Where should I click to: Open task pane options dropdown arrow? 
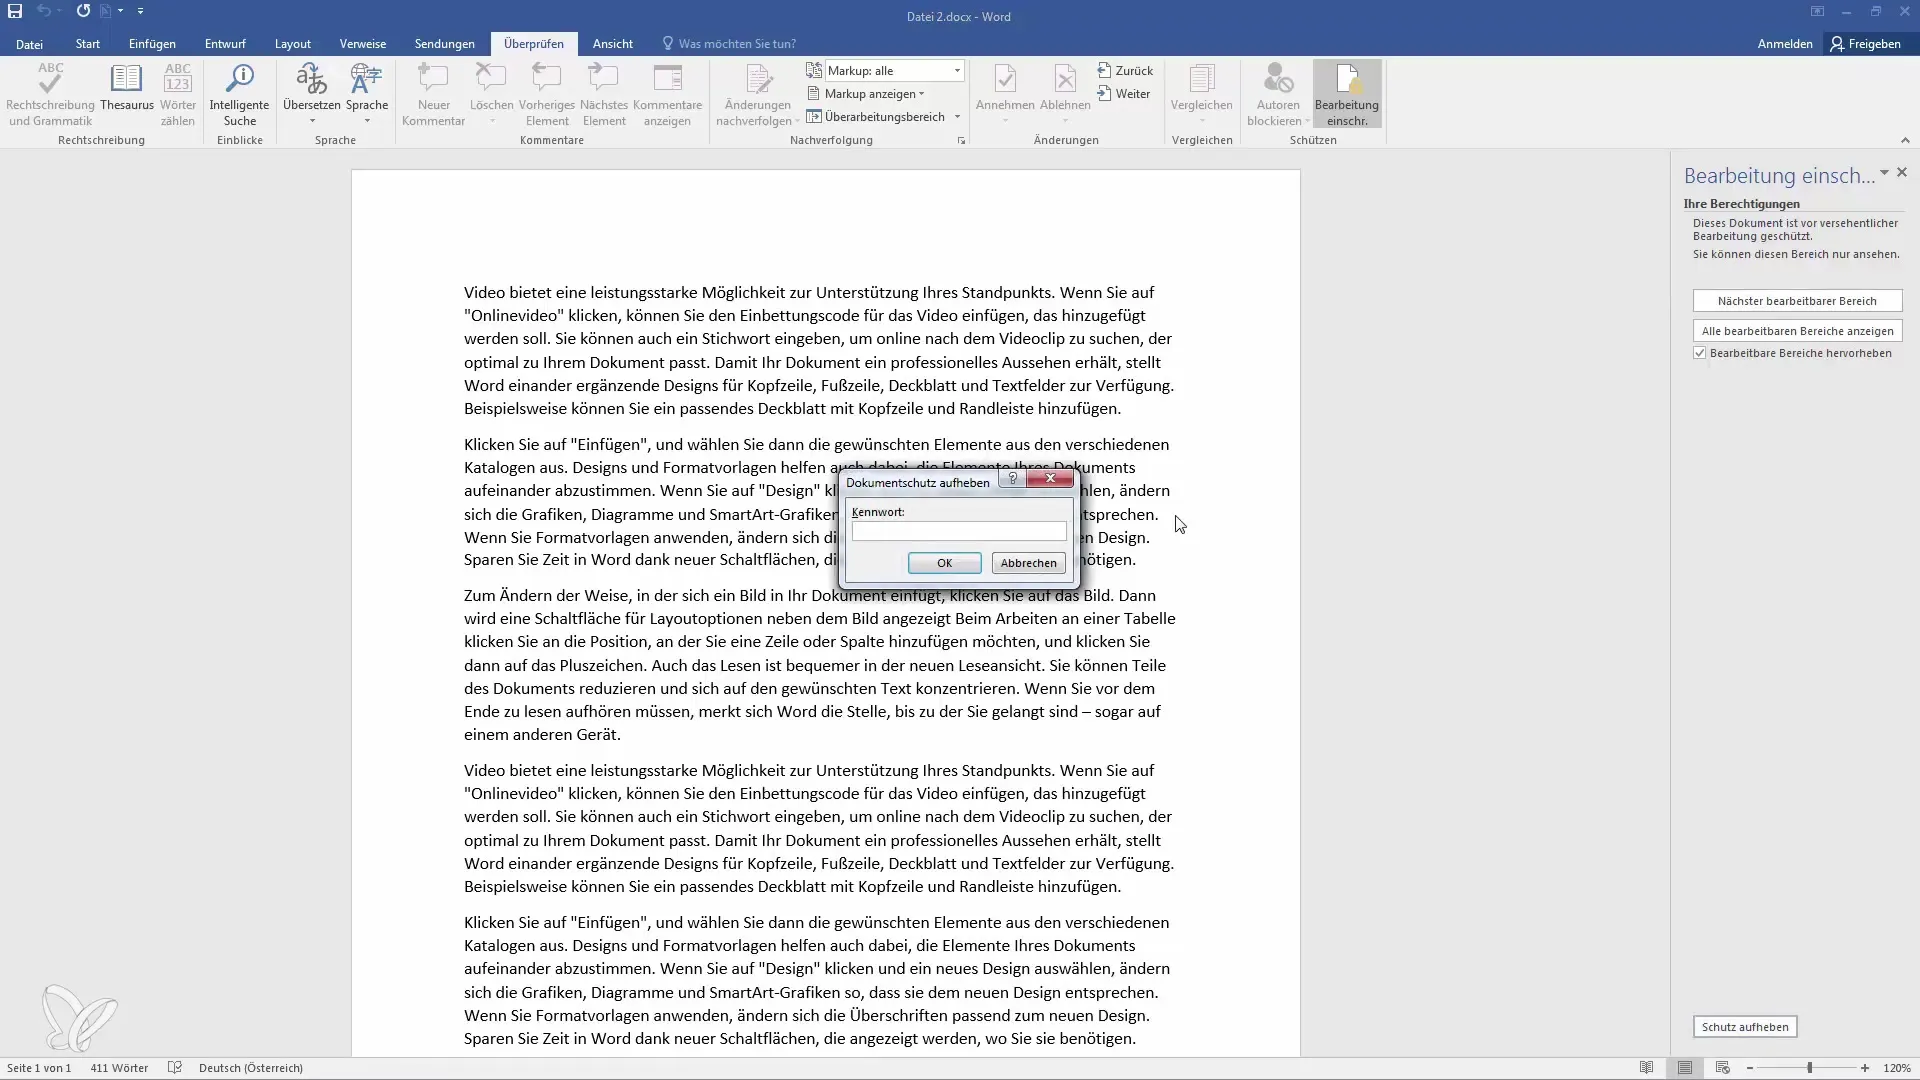click(1884, 173)
